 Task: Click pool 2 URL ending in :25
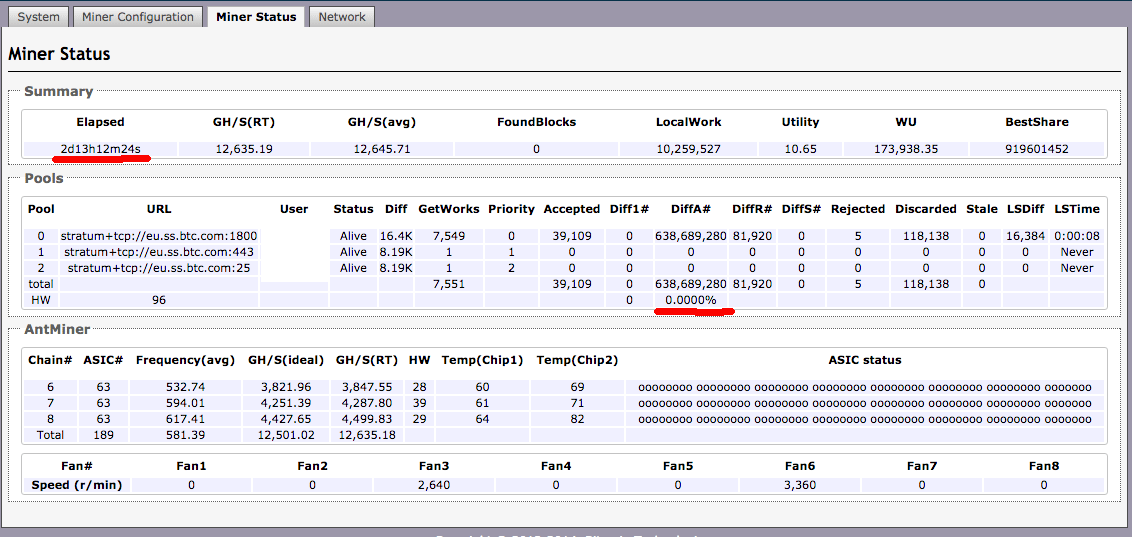click(158, 268)
